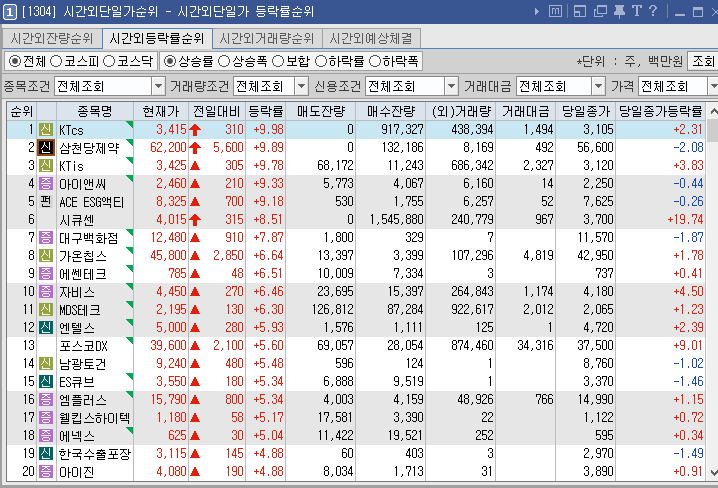Select the 시큐센 stock row name
The image size is (718, 488).
click(x=76, y=220)
